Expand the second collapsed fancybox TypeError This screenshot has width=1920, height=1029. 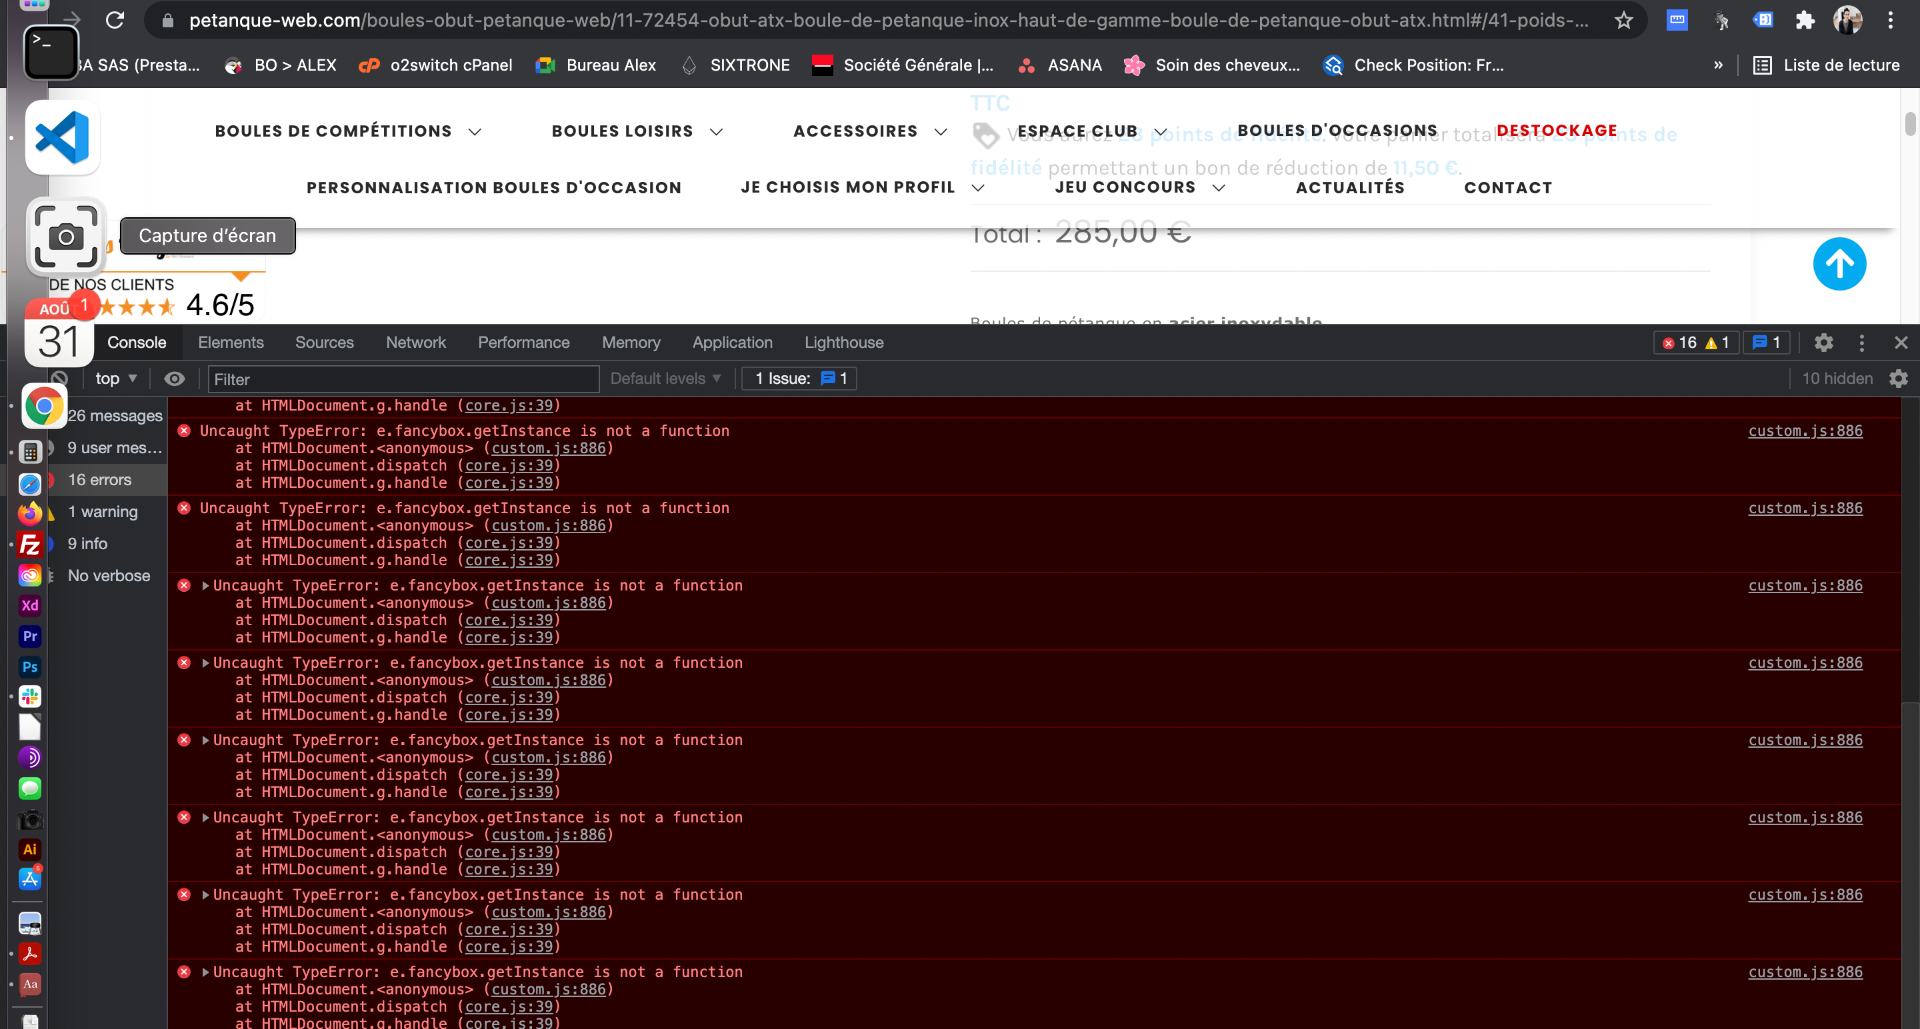(x=205, y=663)
